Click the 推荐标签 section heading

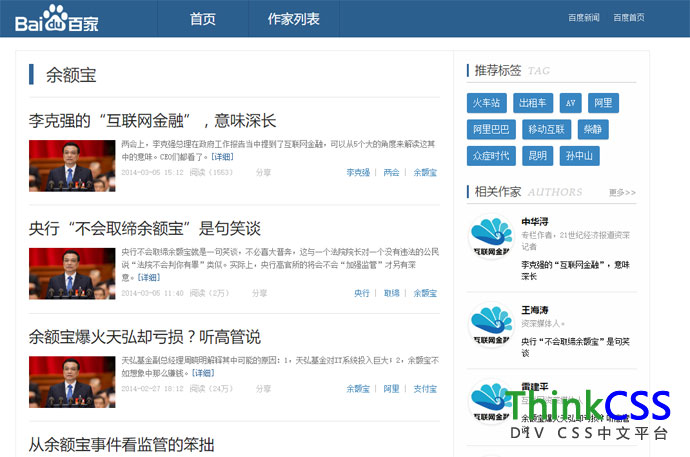[x=498, y=70]
